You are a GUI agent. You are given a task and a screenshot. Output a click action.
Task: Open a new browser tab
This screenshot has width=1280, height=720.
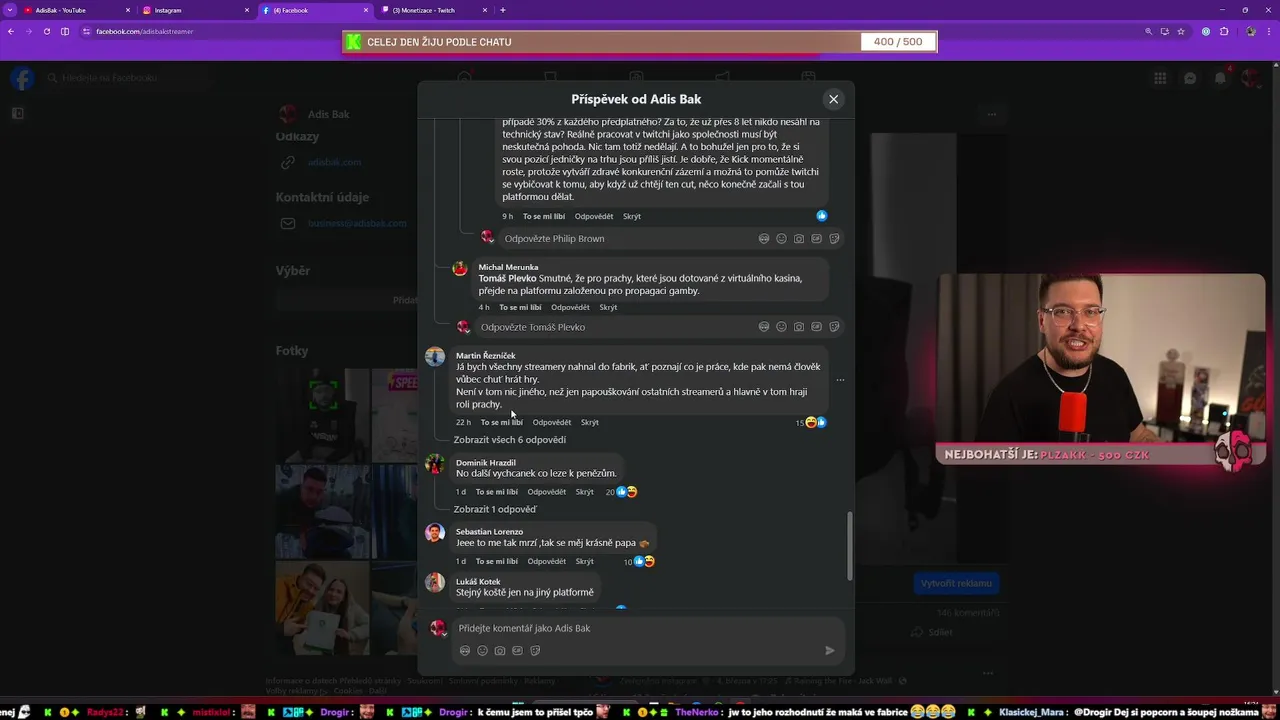coord(502,10)
